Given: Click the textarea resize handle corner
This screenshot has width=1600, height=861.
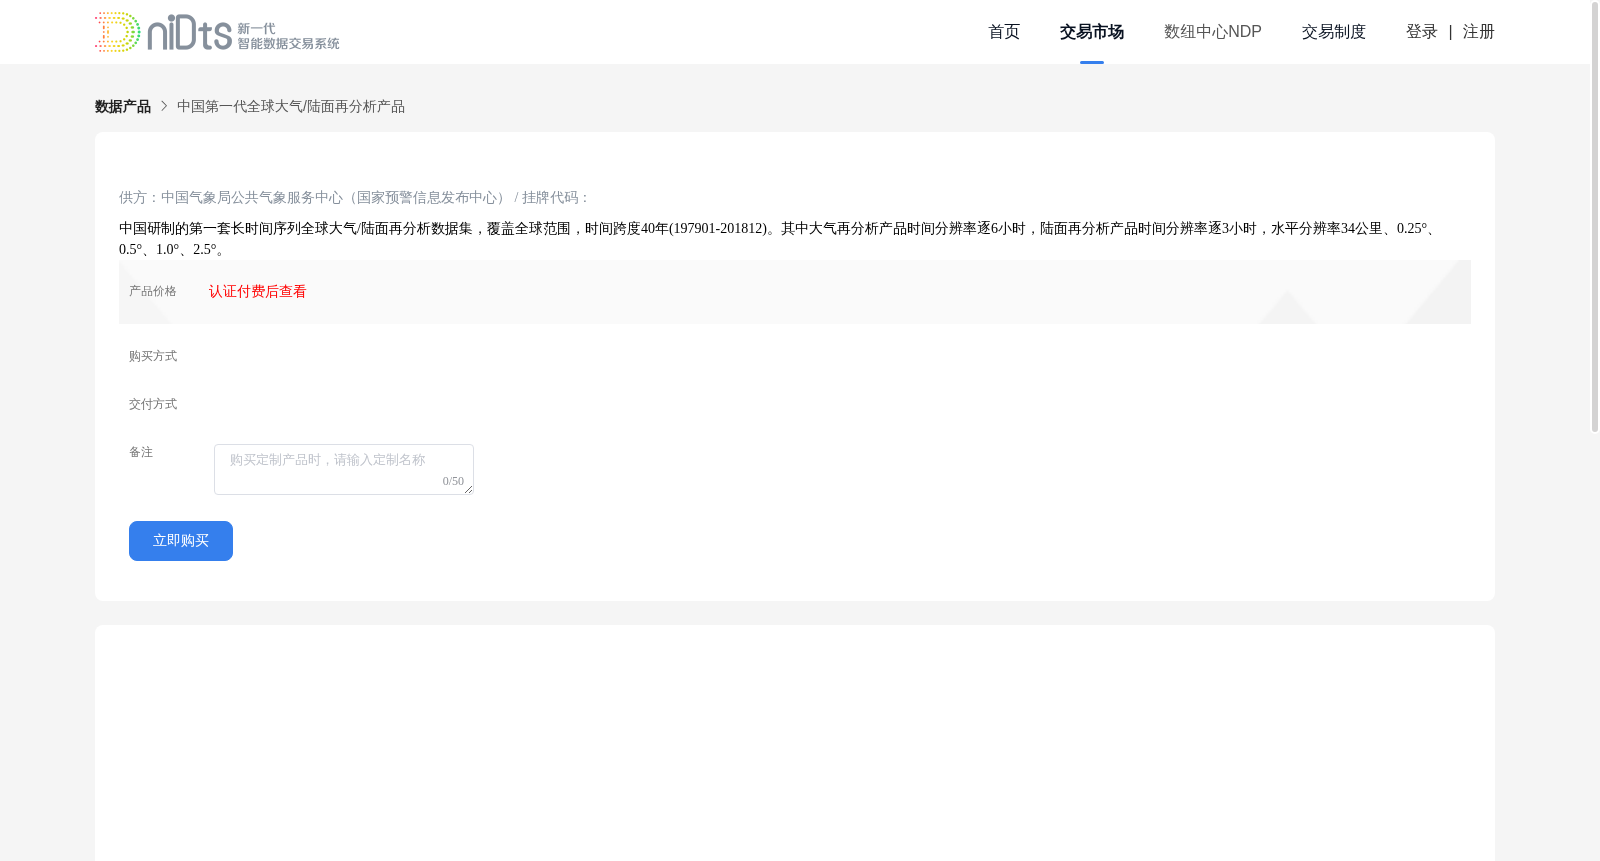Looking at the screenshot, I should click(468, 489).
